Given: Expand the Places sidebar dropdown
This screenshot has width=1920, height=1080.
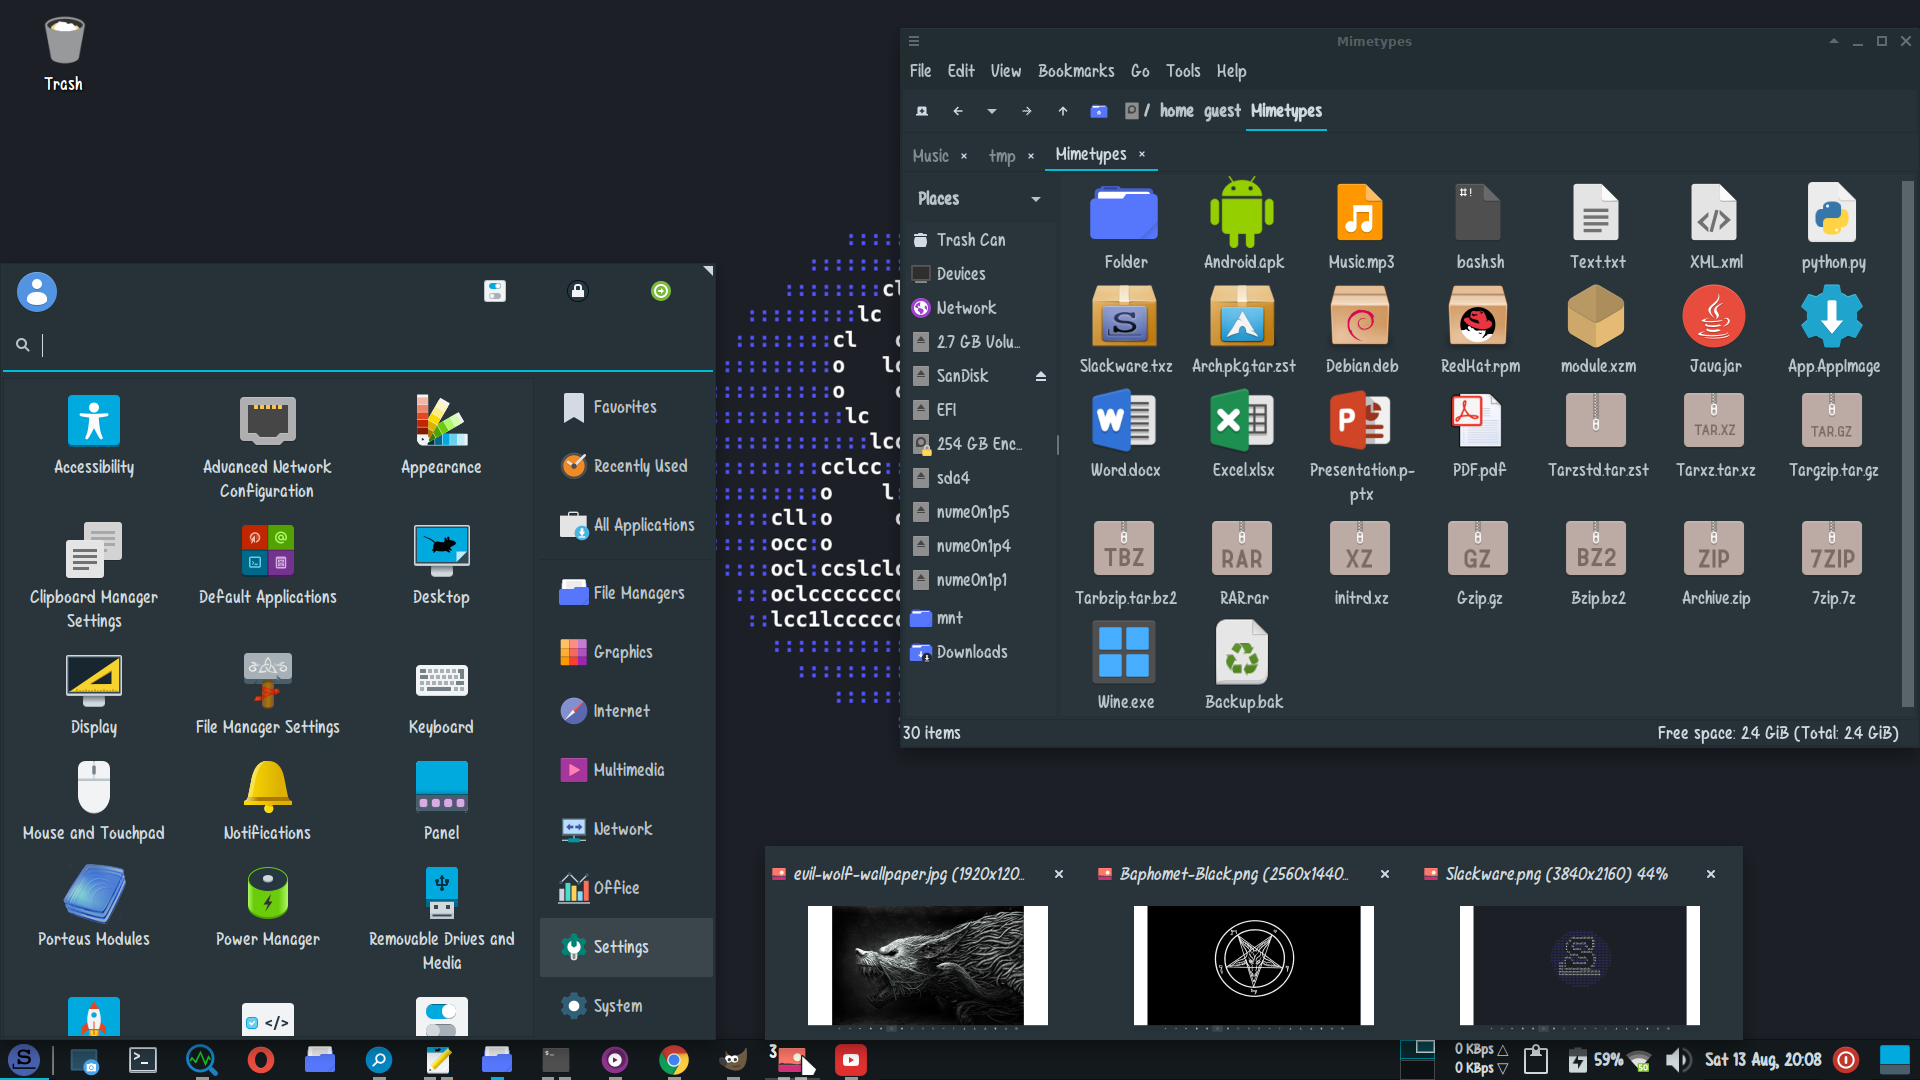Looking at the screenshot, I should pyautogui.click(x=1036, y=199).
